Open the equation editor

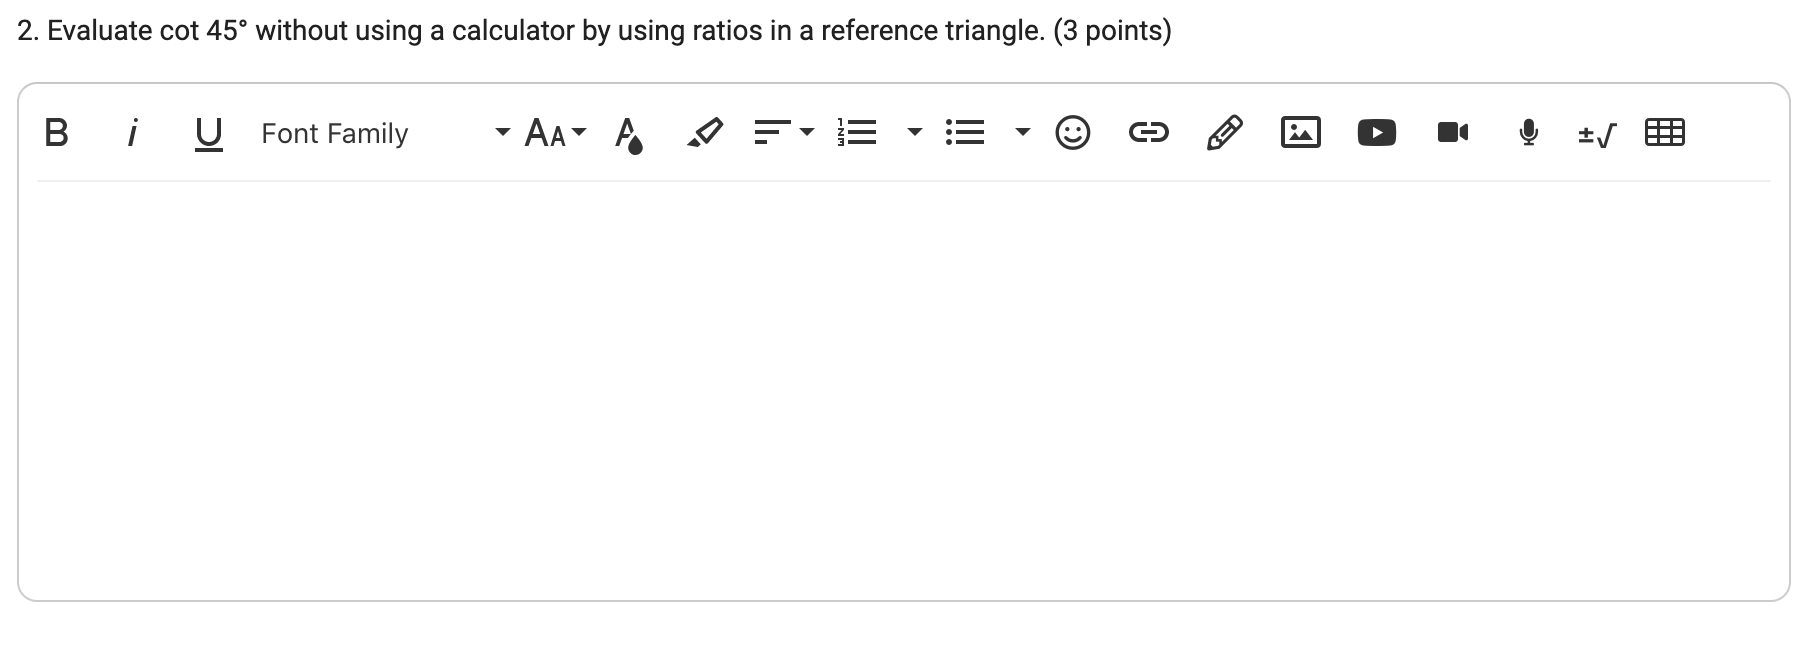1596,131
